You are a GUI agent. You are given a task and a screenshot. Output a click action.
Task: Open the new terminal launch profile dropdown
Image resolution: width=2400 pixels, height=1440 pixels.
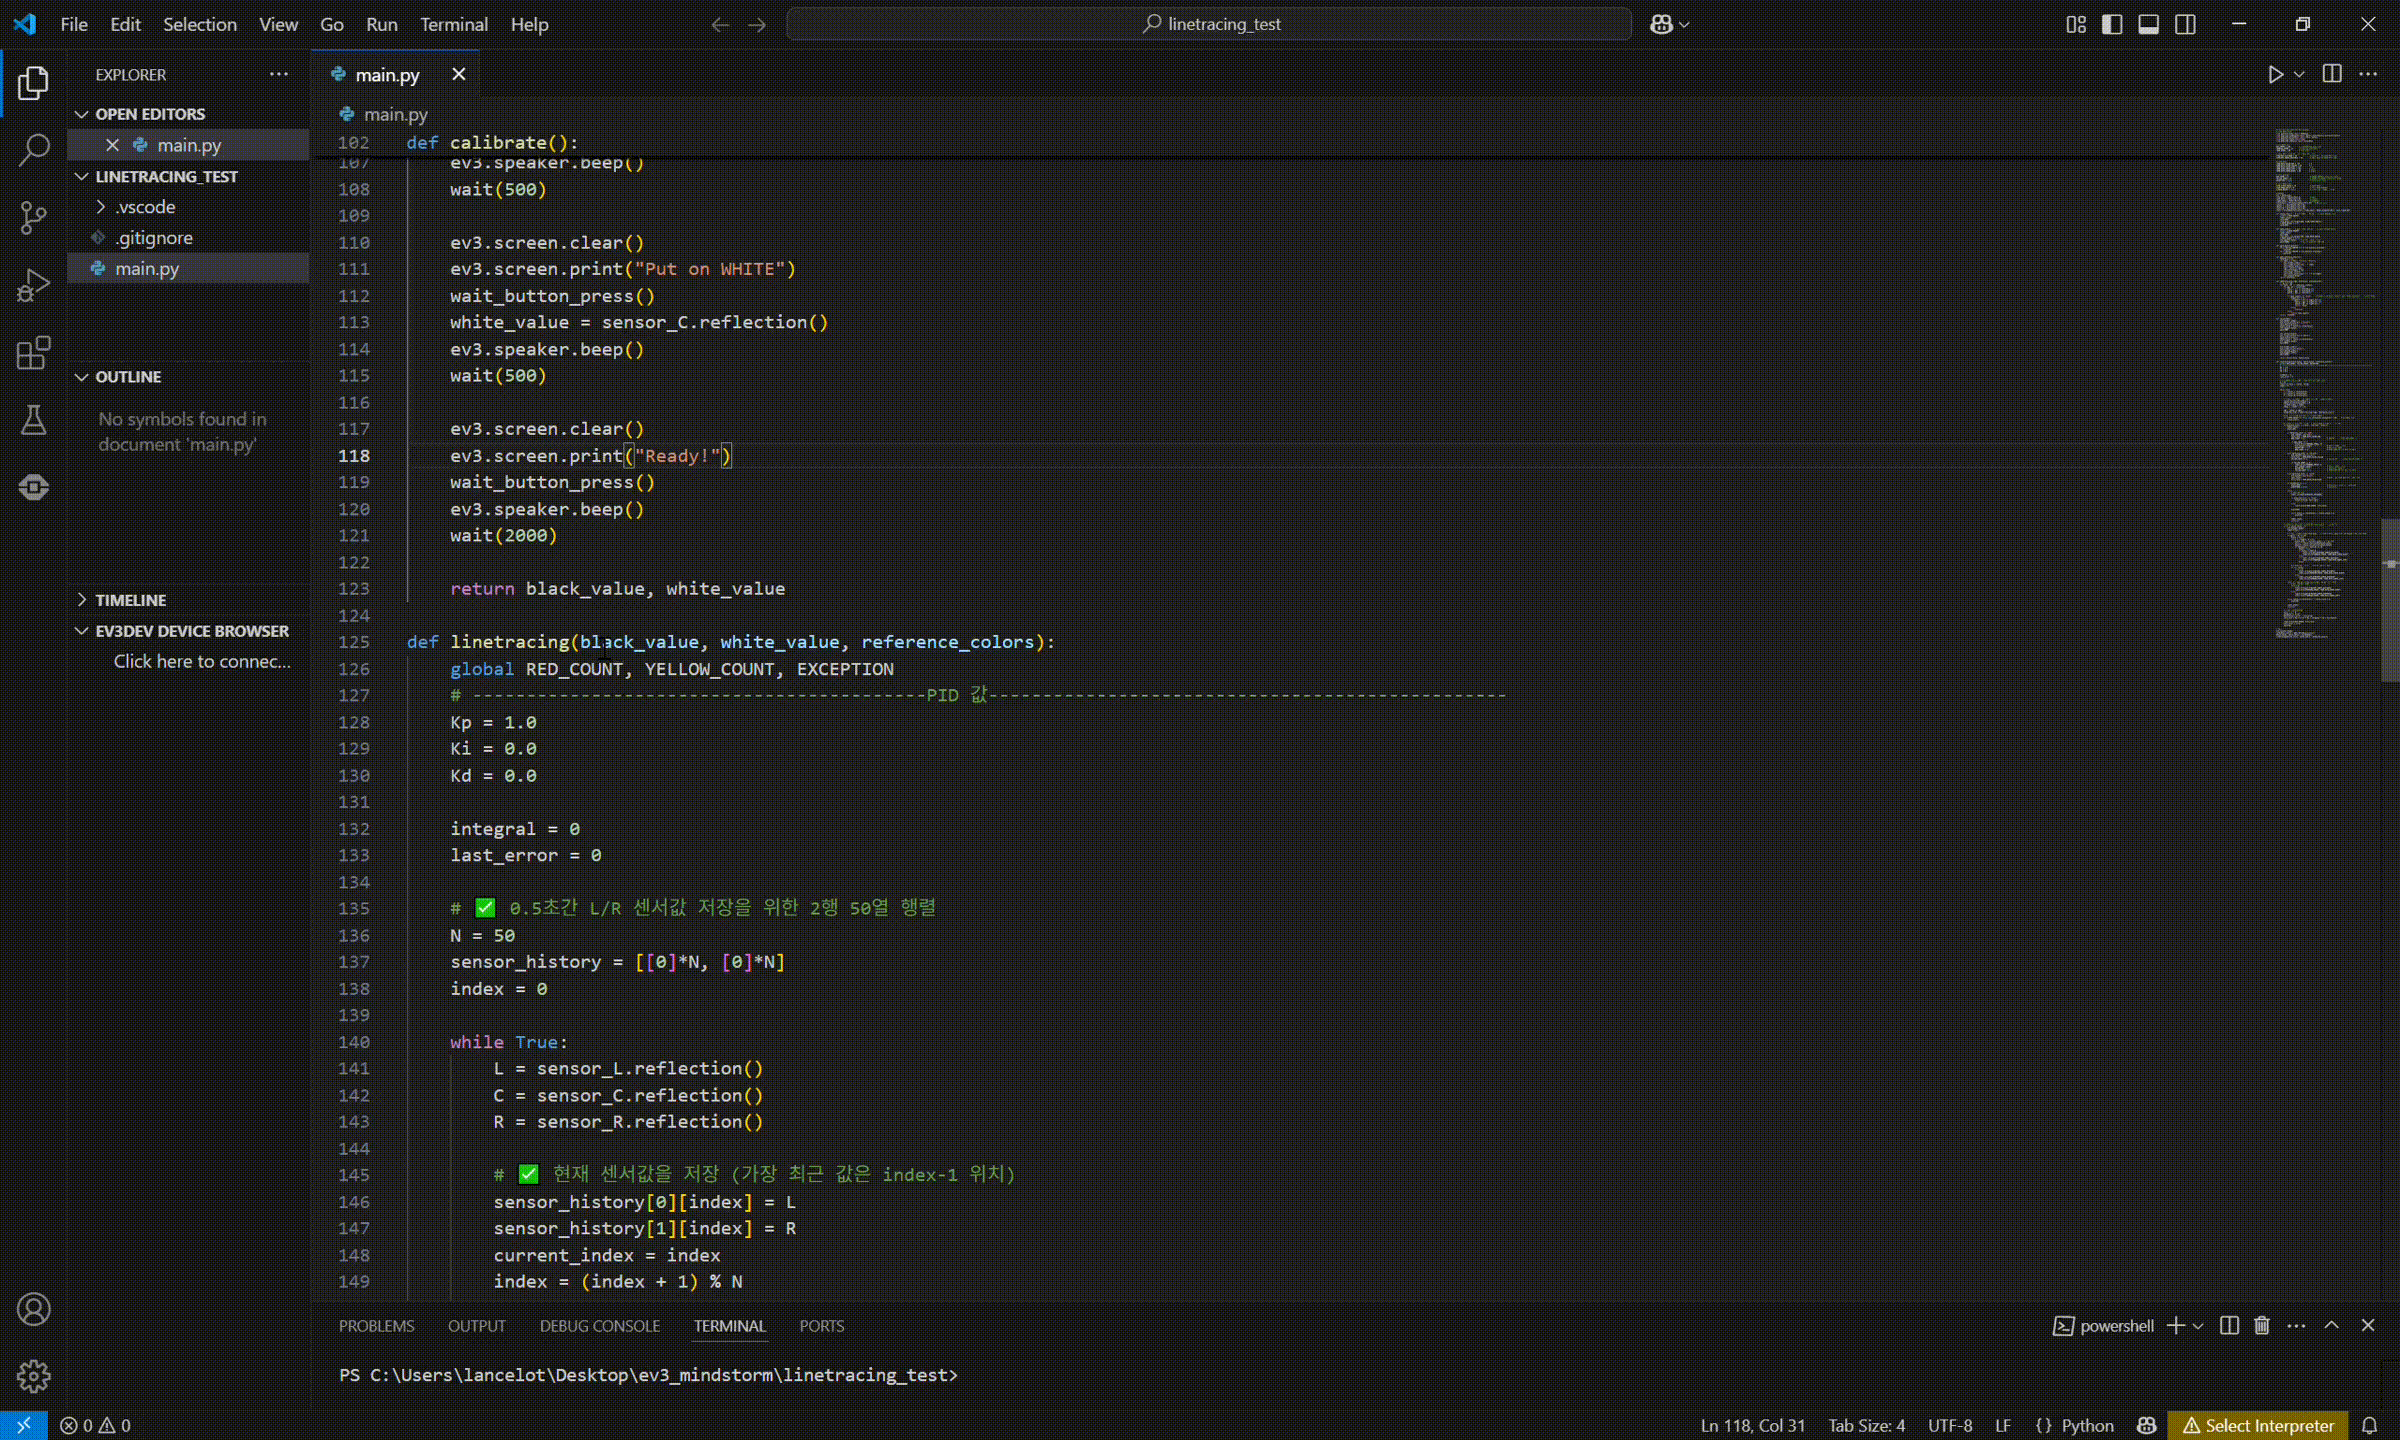coord(2198,1325)
